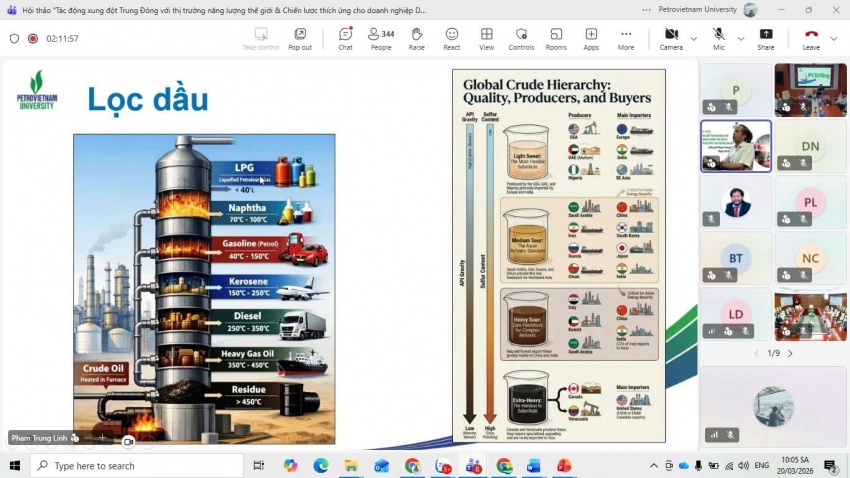Select the DN participant tile
This screenshot has width=850, height=478.
point(810,146)
